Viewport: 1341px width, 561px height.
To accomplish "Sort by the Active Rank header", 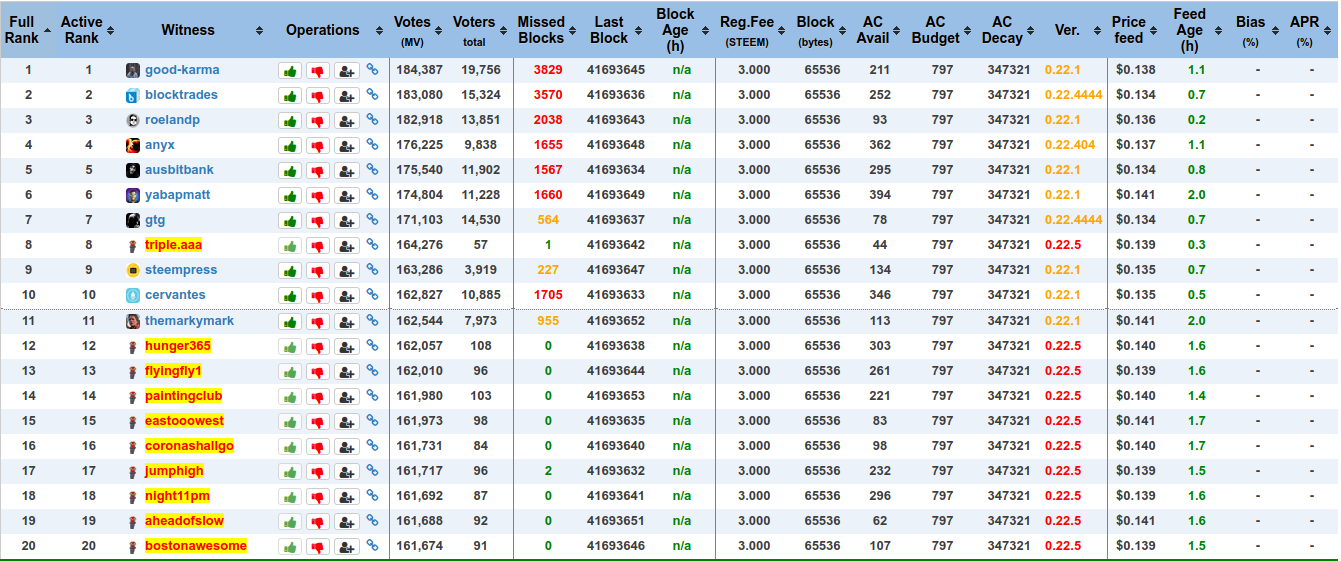I will coord(86,30).
